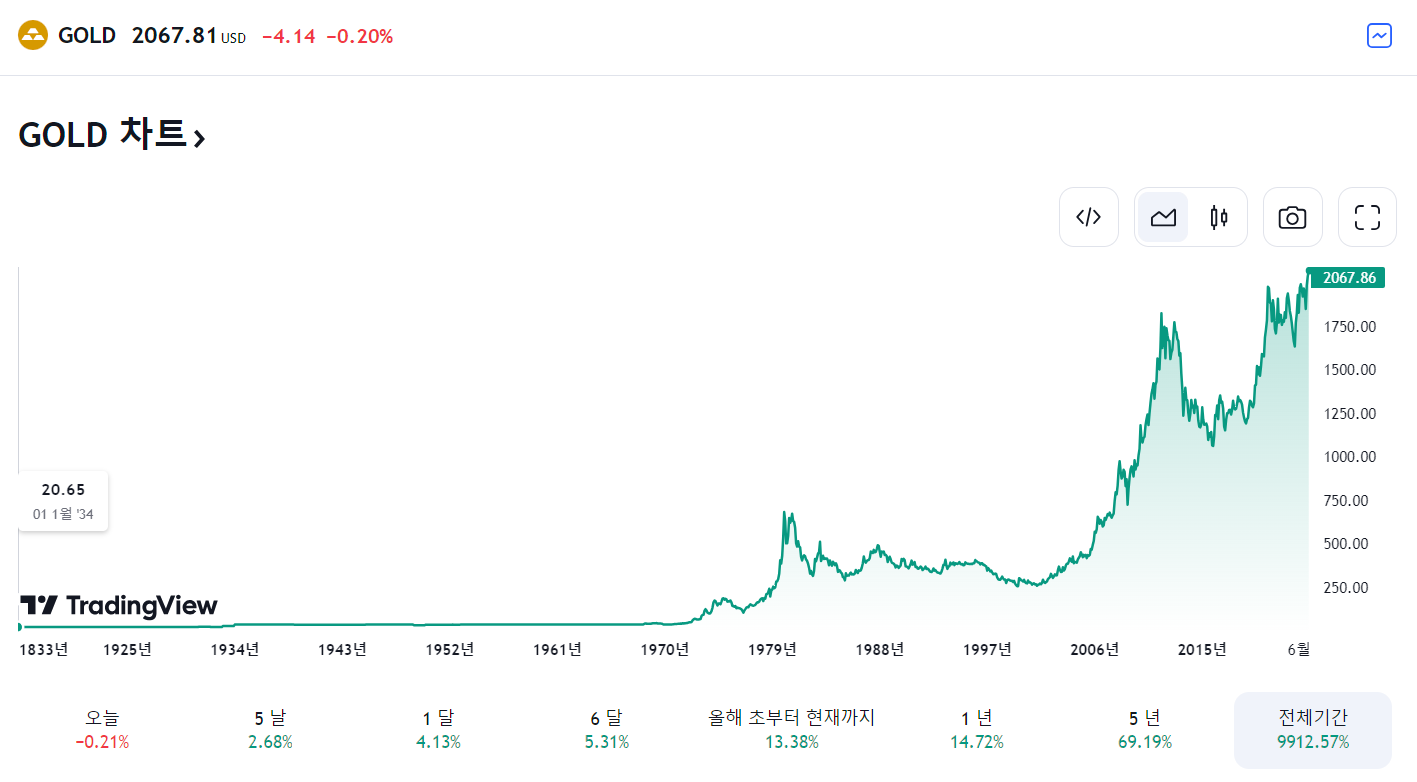Switch to the 5 년 range tab
Screen dimensions: 1417x782
point(1146,729)
